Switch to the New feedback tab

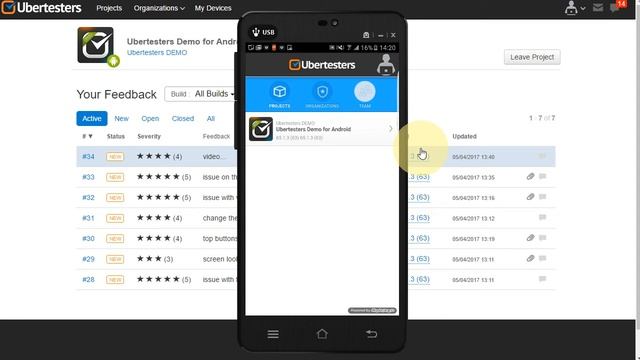click(x=121, y=118)
